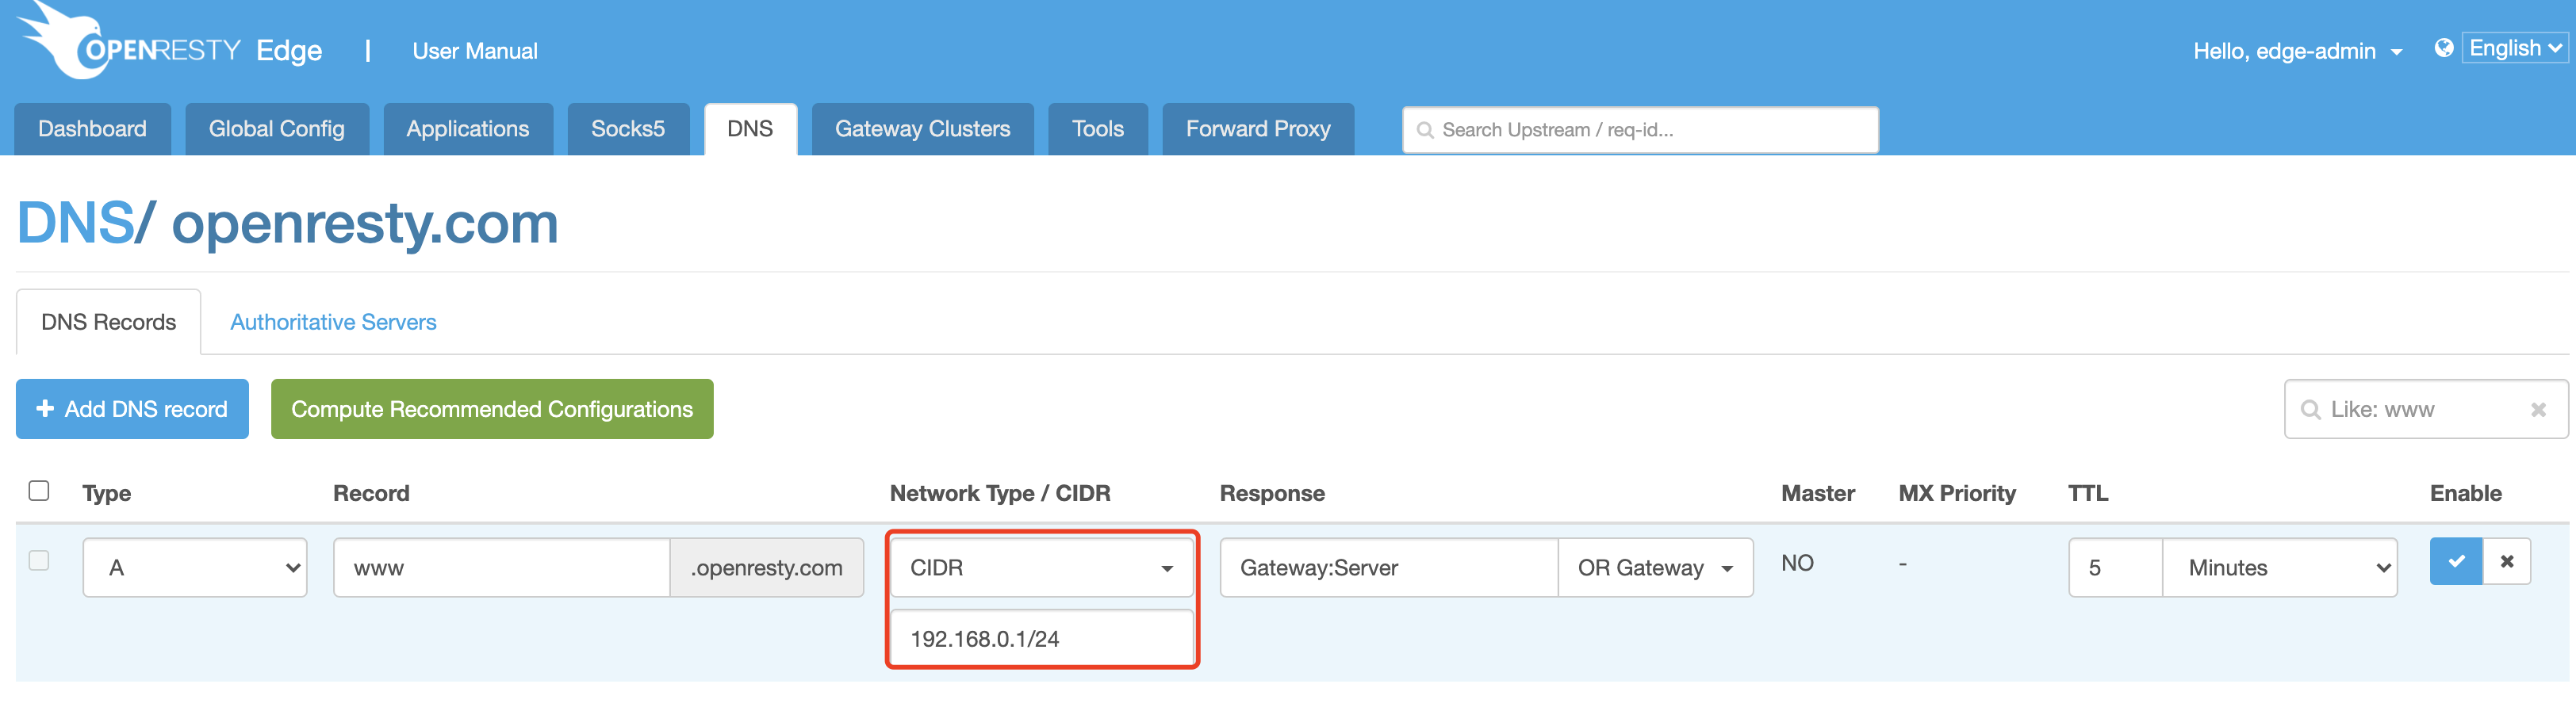
Task: Click the Like: www filter input
Action: coord(2426,409)
